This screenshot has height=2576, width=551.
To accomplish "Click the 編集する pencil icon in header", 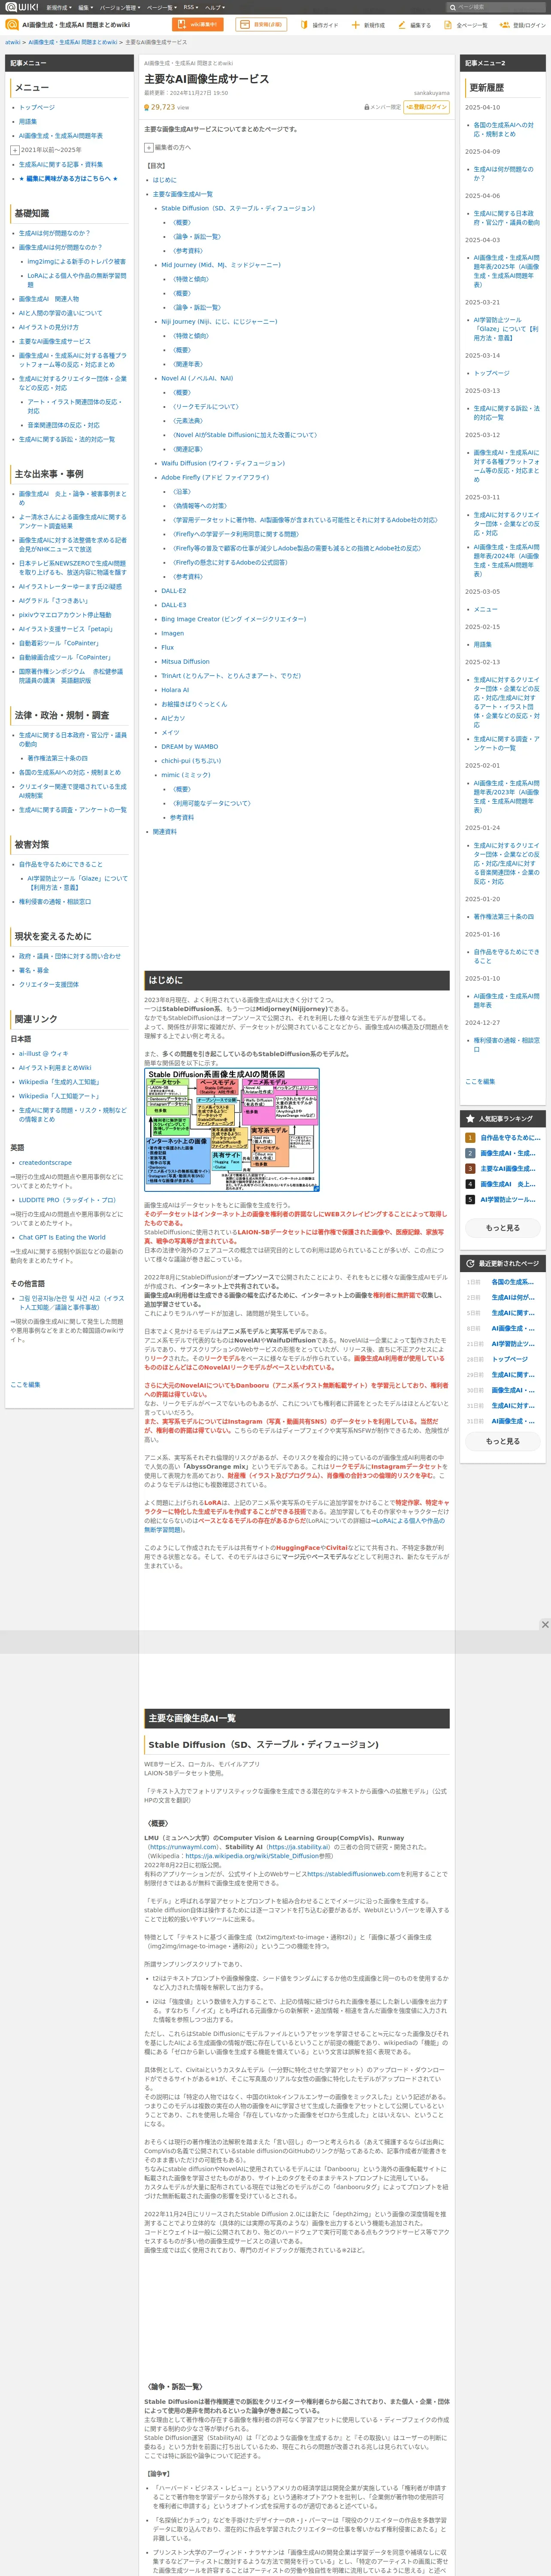I will (402, 25).
